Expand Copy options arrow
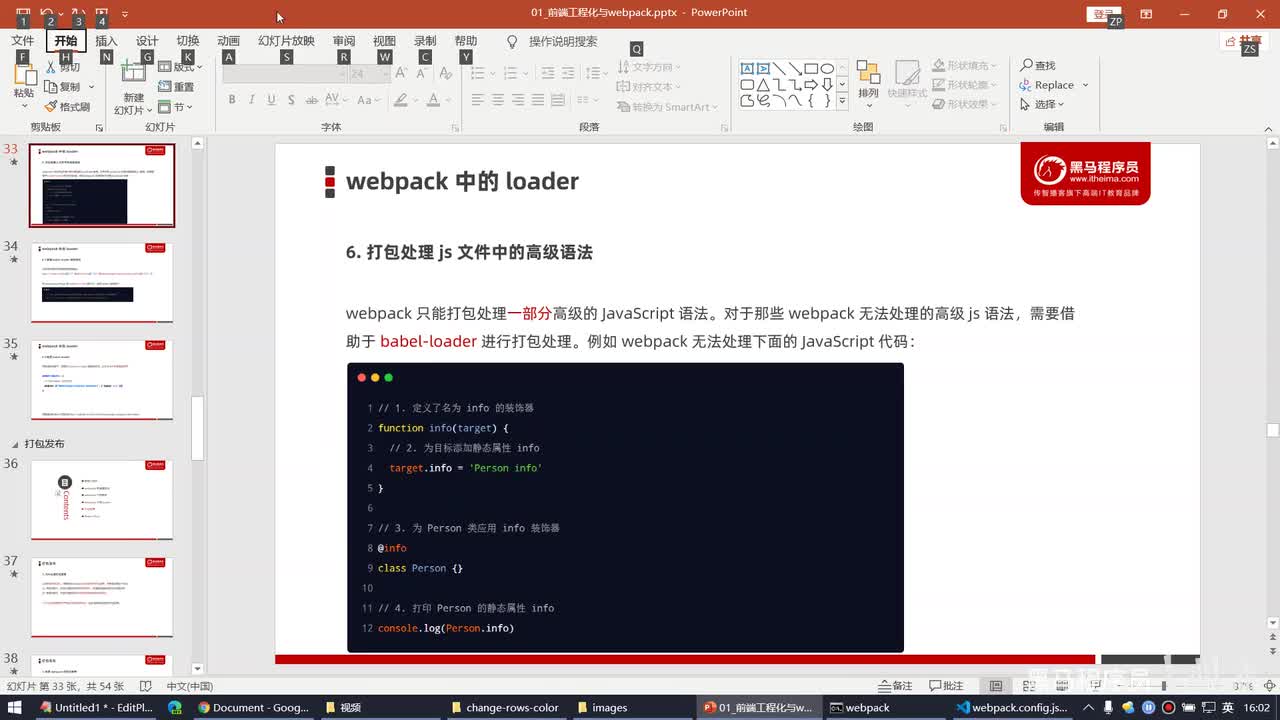This screenshot has height=720, width=1280. click(90, 87)
